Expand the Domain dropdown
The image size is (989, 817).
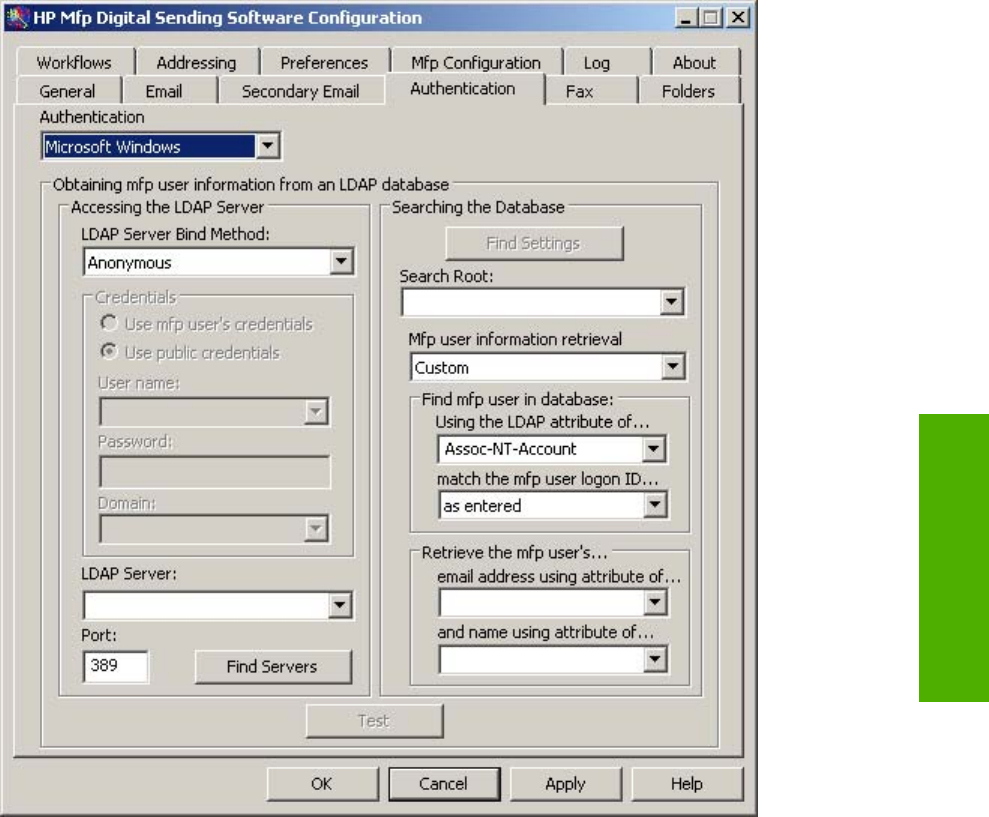coord(315,529)
